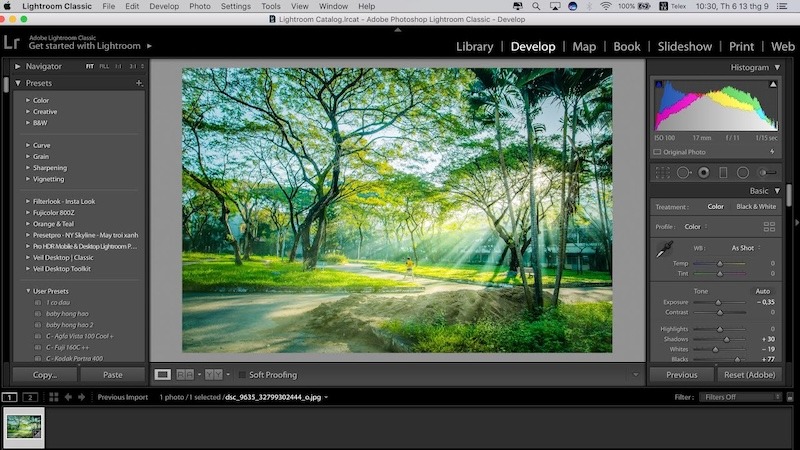
Task: Toggle the Original Photo checkbox
Action: (x=657, y=152)
